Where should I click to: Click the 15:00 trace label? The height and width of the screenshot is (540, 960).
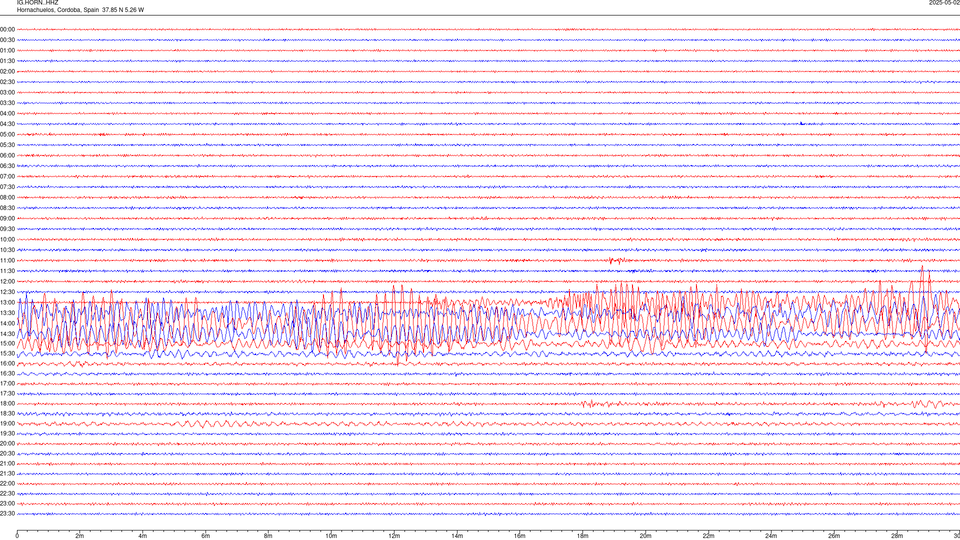(x=7, y=343)
